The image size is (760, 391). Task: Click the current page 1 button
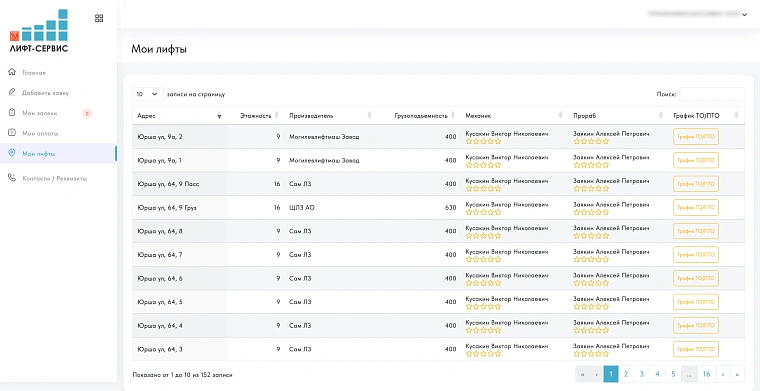[611, 374]
